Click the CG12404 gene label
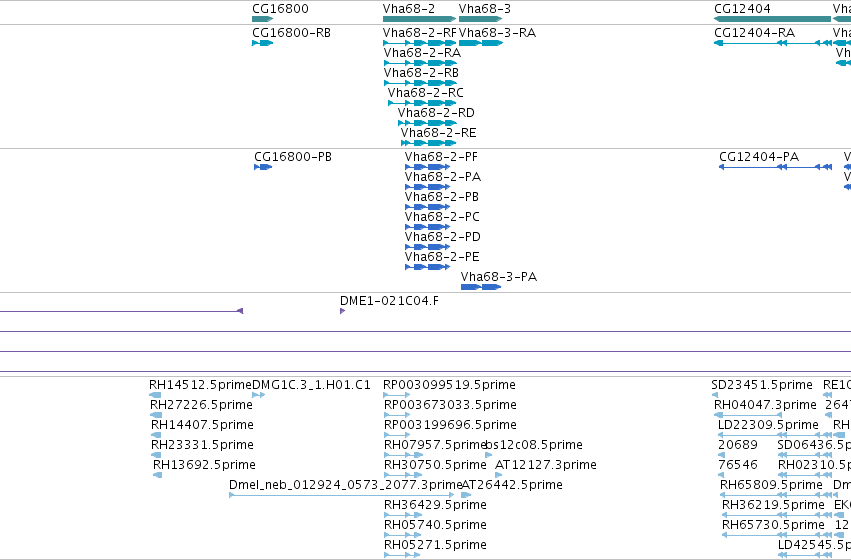The width and height of the screenshot is (851, 560). [x=742, y=9]
